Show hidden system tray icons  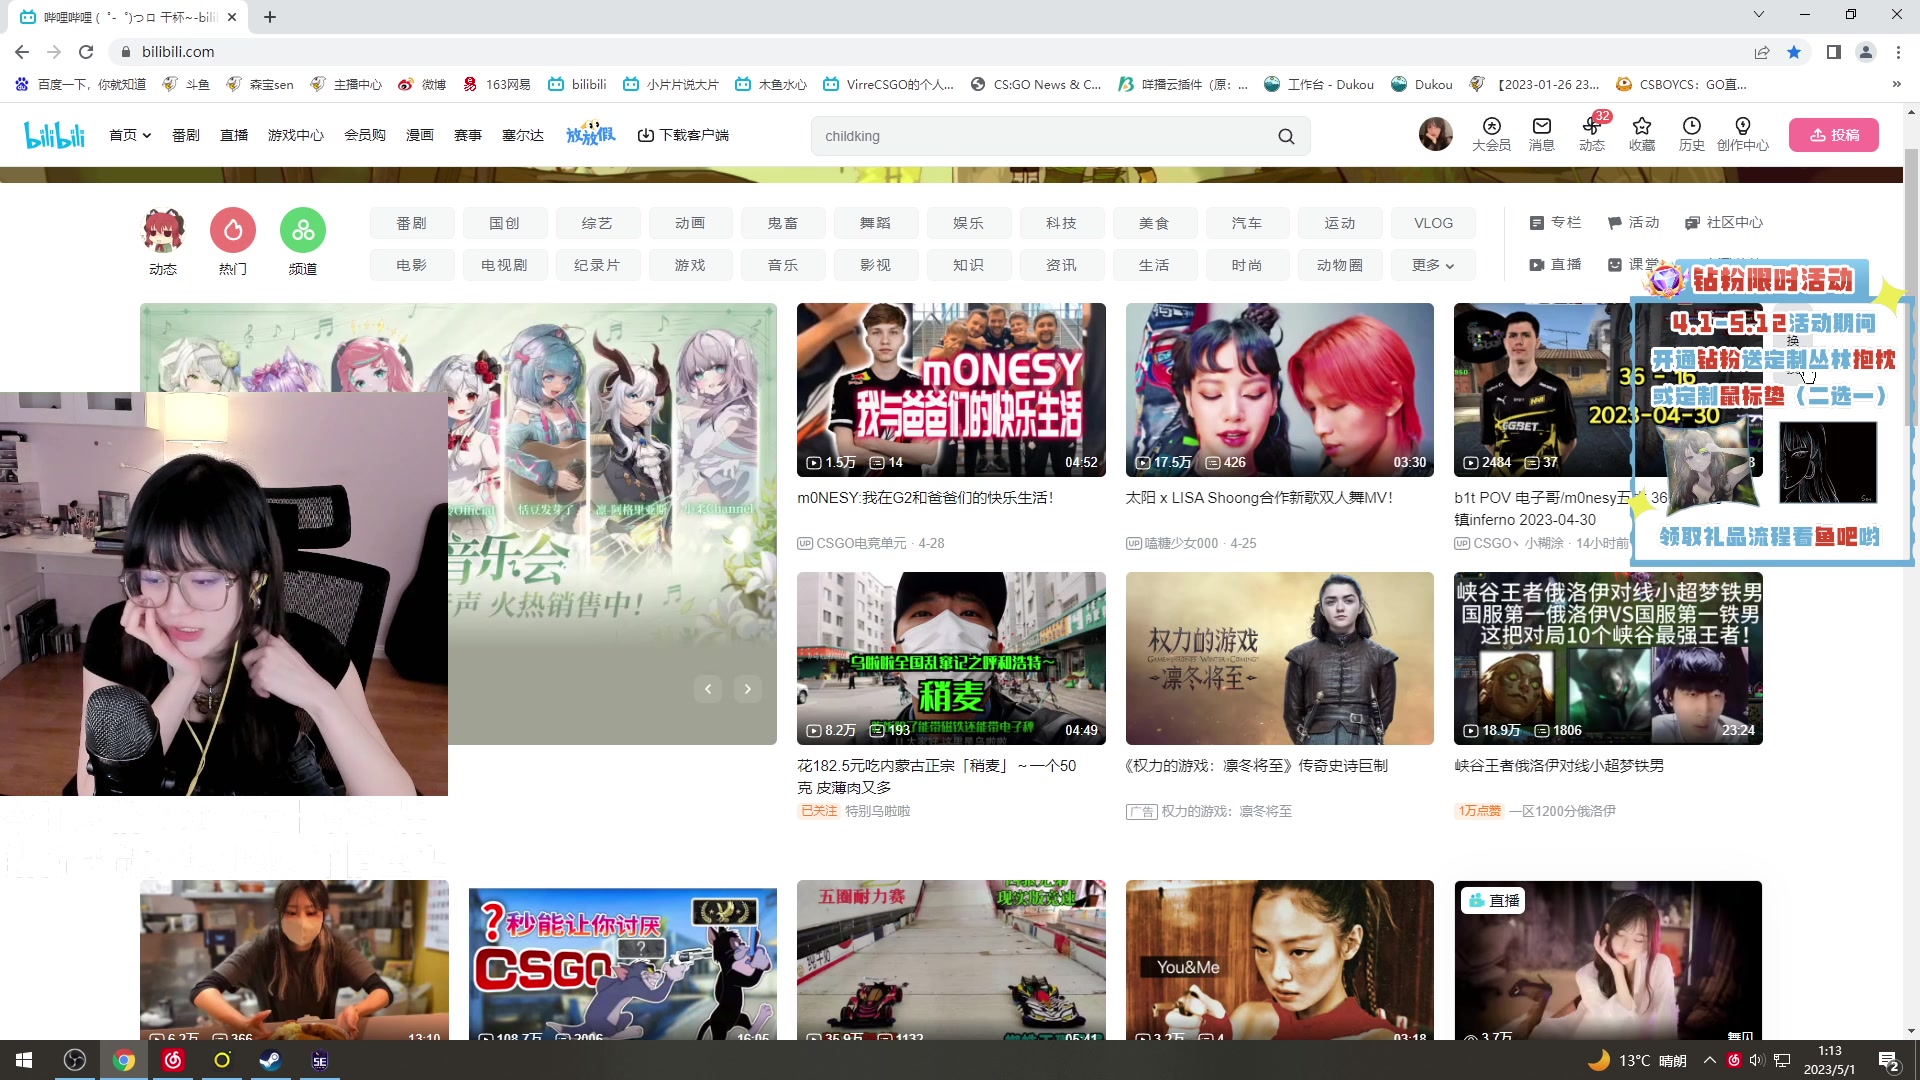pyautogui.click(x=1709, y=1060)
